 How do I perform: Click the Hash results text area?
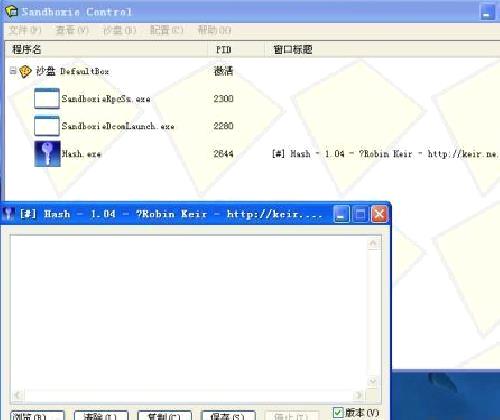(189, 313)
